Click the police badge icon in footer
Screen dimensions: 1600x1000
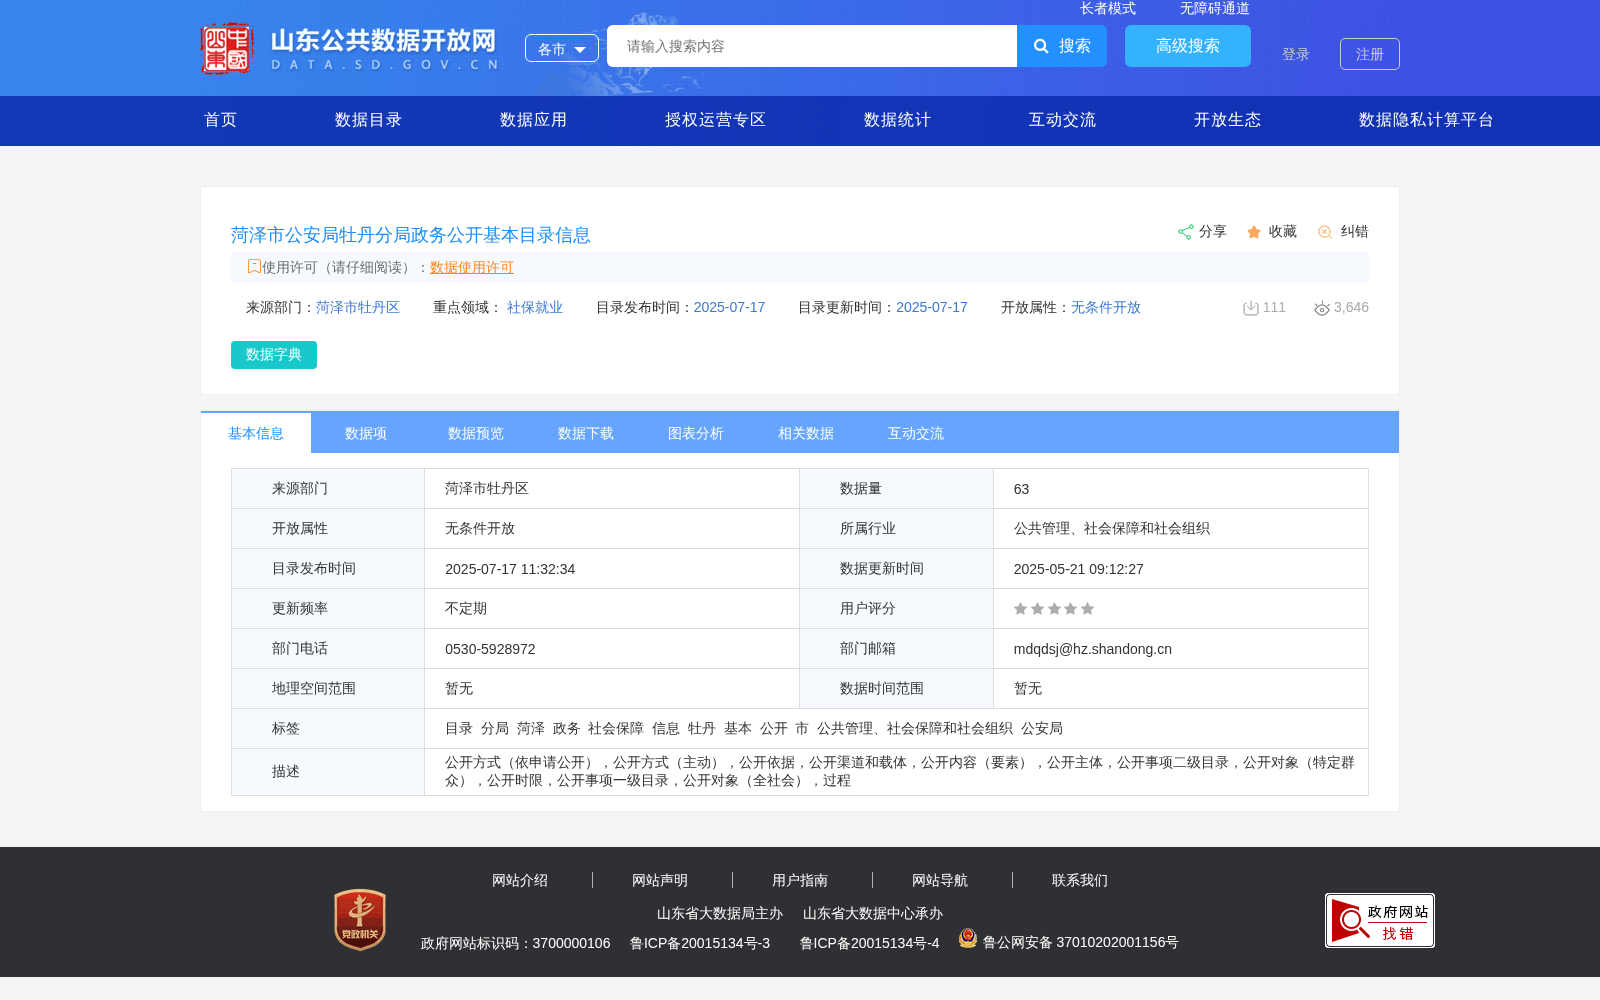968,938
